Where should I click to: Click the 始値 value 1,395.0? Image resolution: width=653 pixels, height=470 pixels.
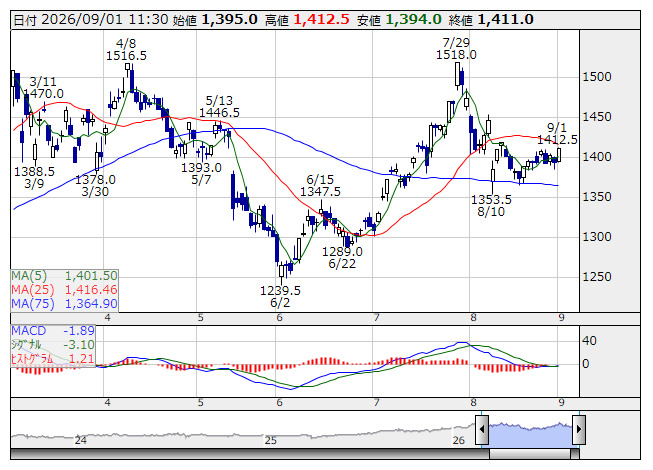[x=229, y=20]
